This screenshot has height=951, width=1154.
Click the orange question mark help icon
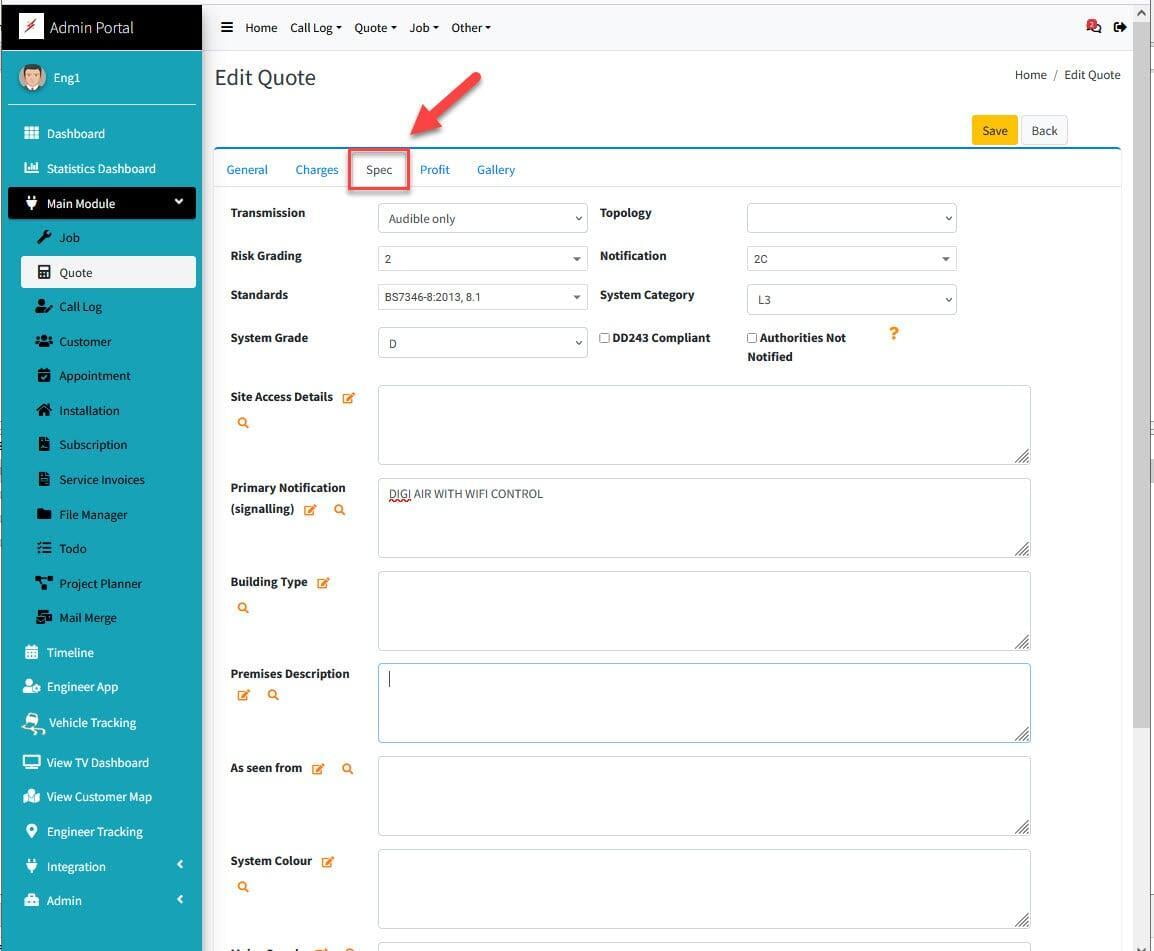tap(894, 334)
